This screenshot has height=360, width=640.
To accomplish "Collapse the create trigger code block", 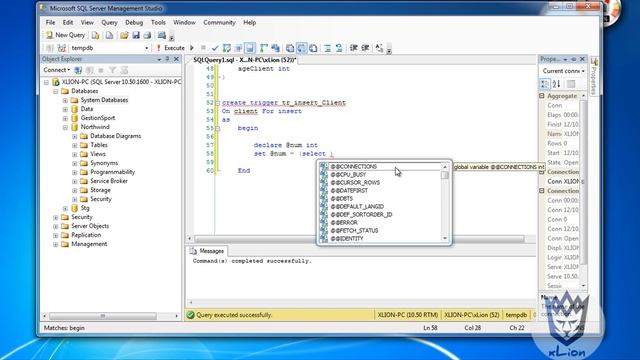I will pos(218,103).
